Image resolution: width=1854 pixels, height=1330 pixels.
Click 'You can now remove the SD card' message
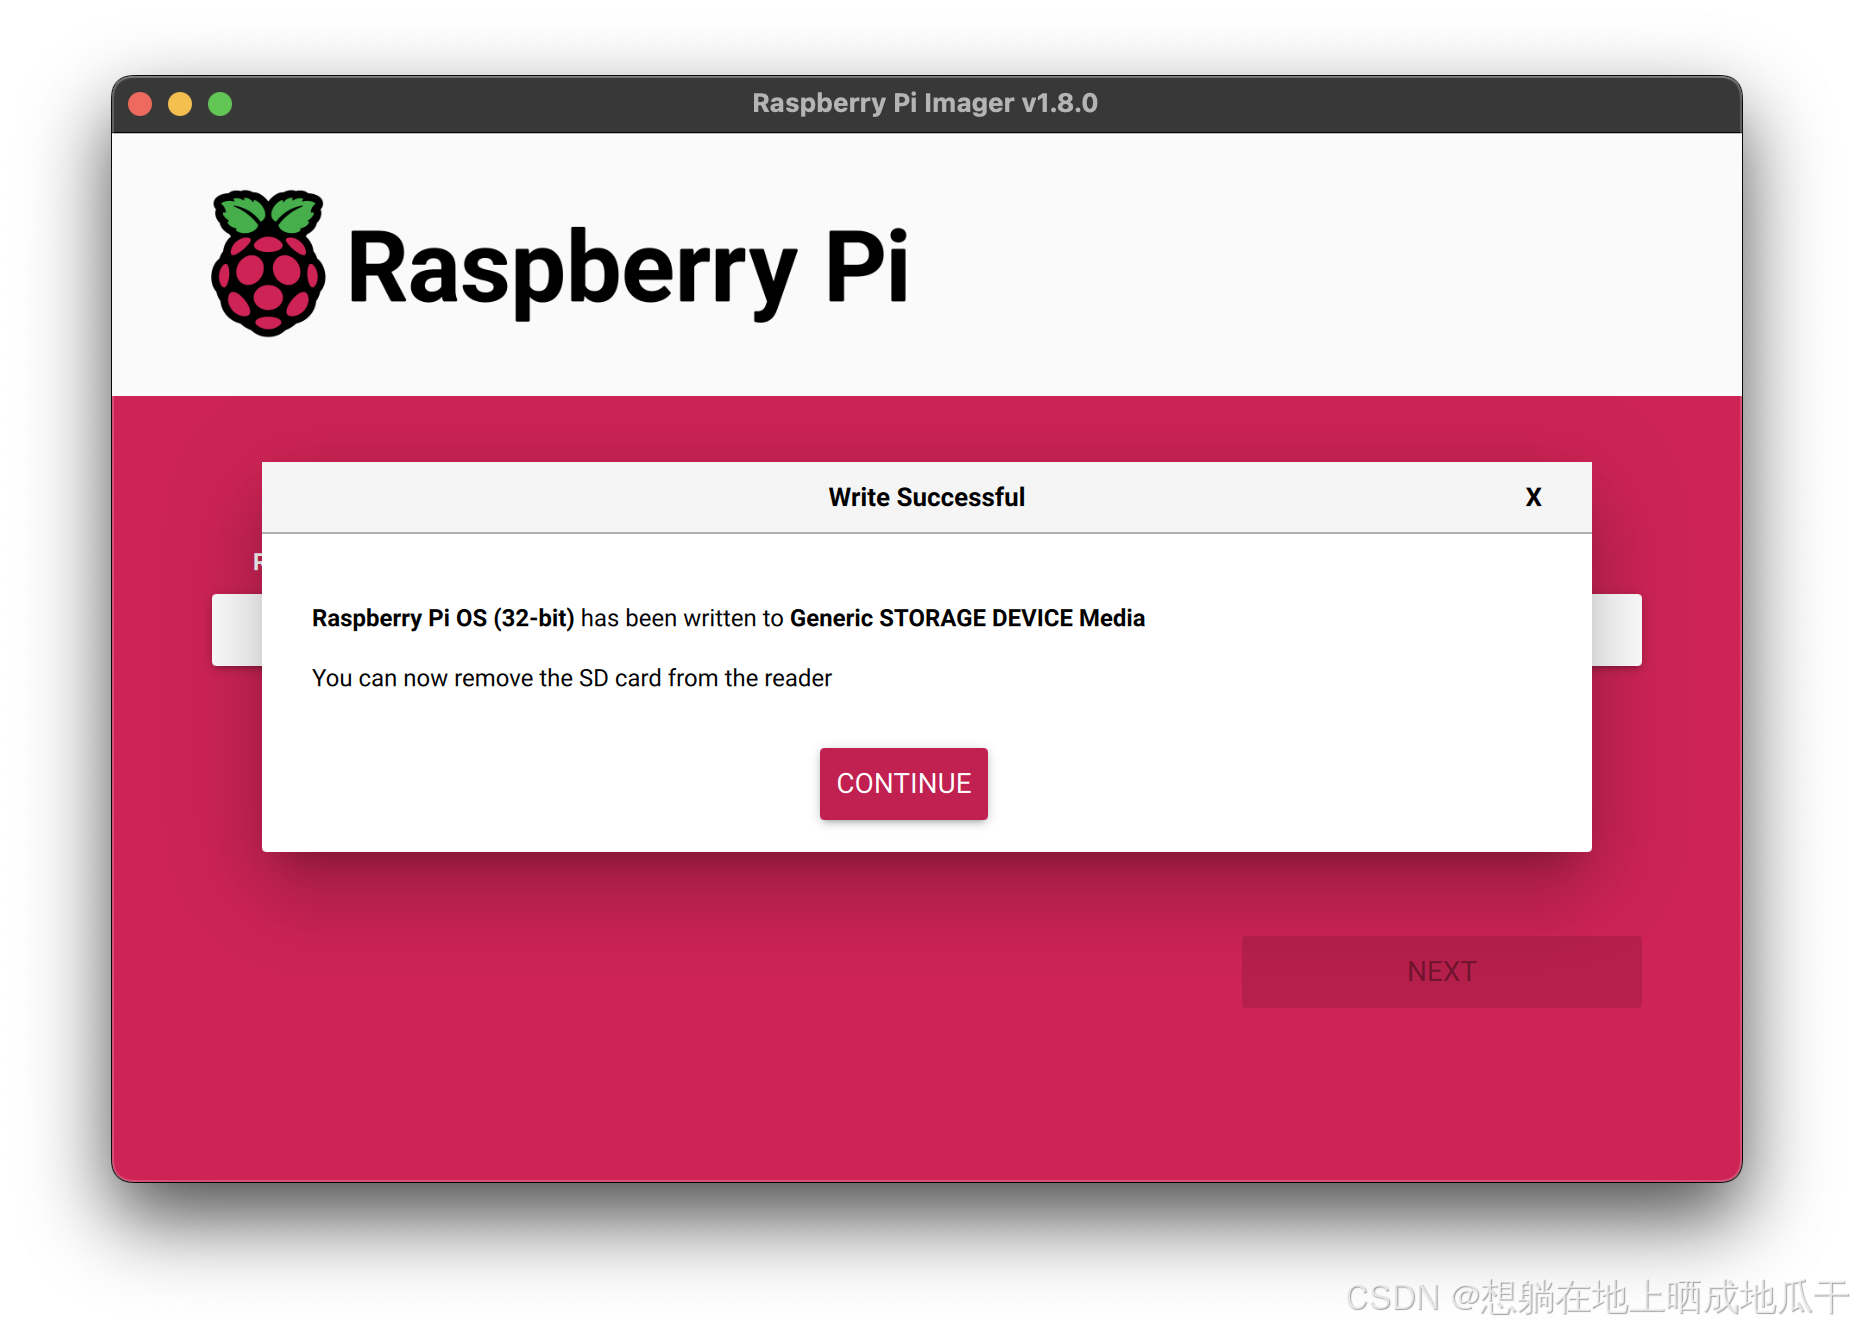click(x=571, y=678)
